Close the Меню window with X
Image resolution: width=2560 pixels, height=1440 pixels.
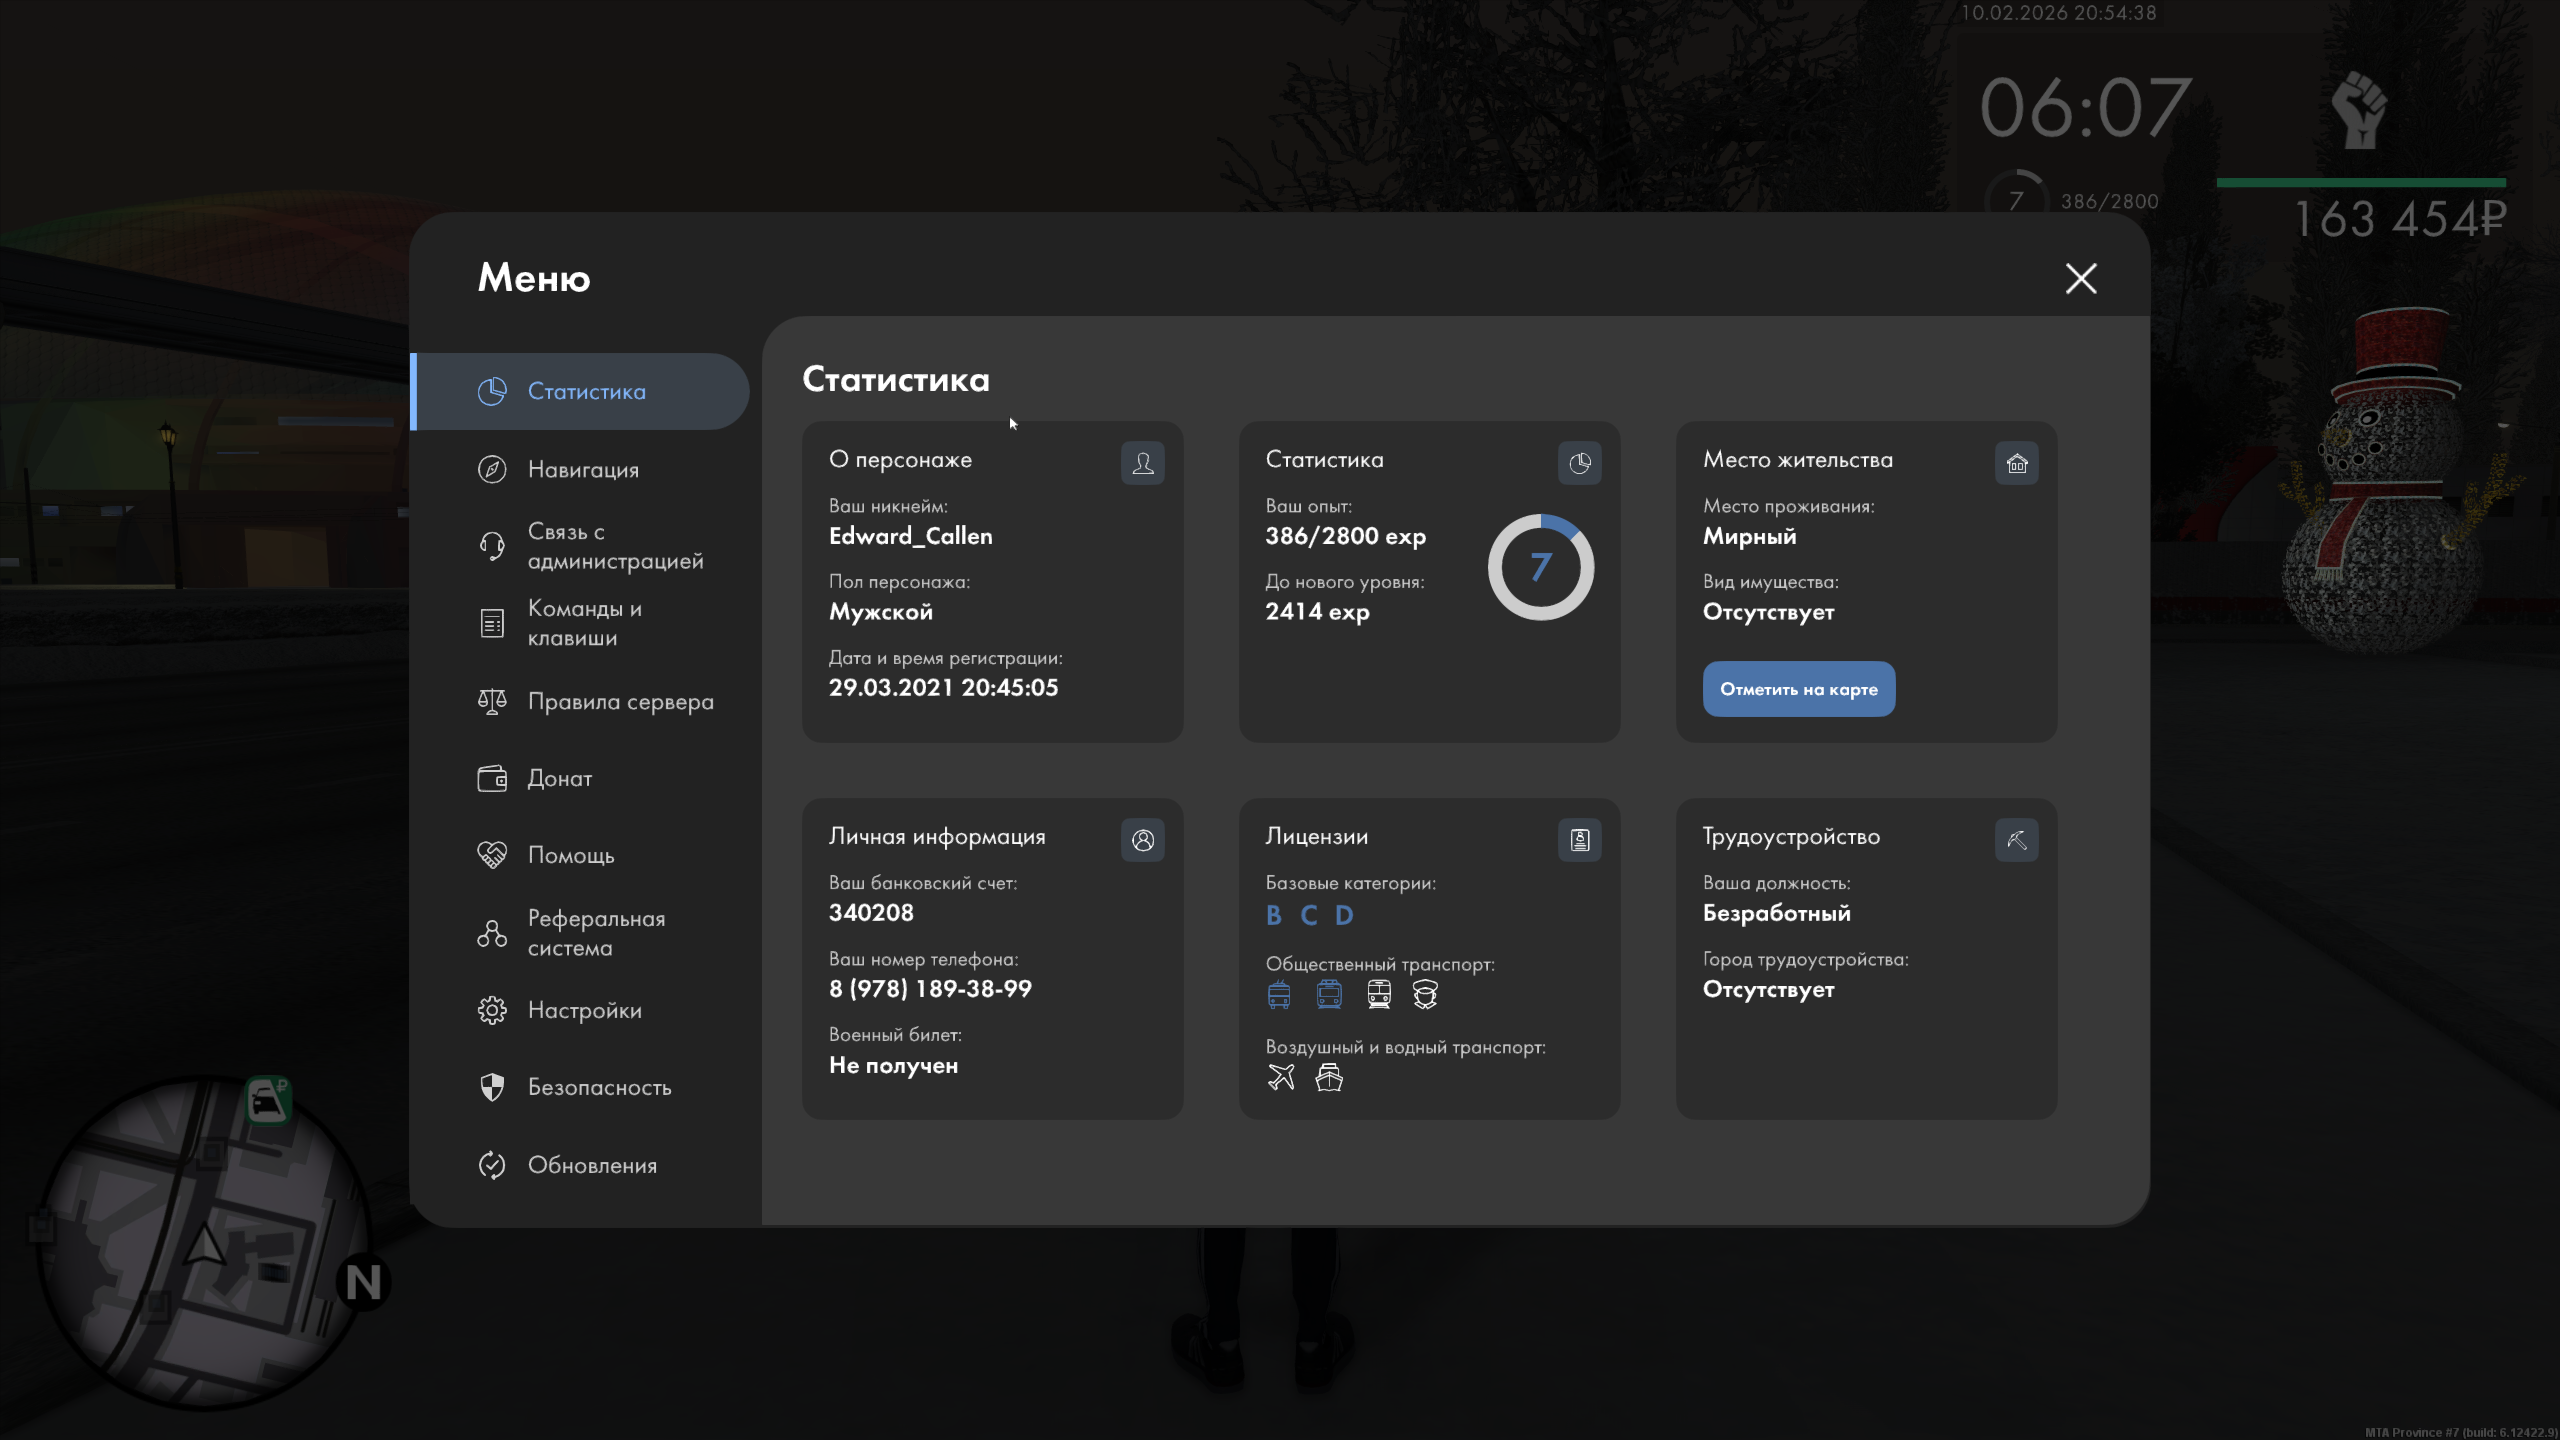(x=2081, y=278)
